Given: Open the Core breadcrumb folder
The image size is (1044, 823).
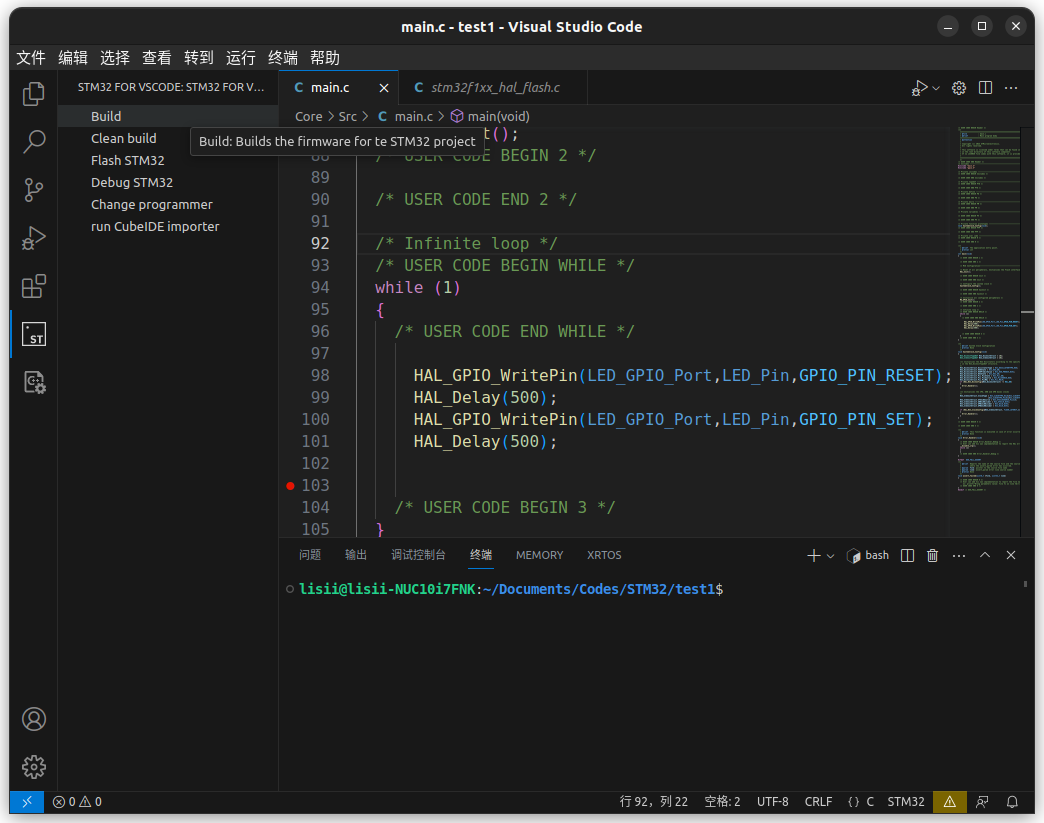Looking at the screenshot, I should (x=309, y=117).
